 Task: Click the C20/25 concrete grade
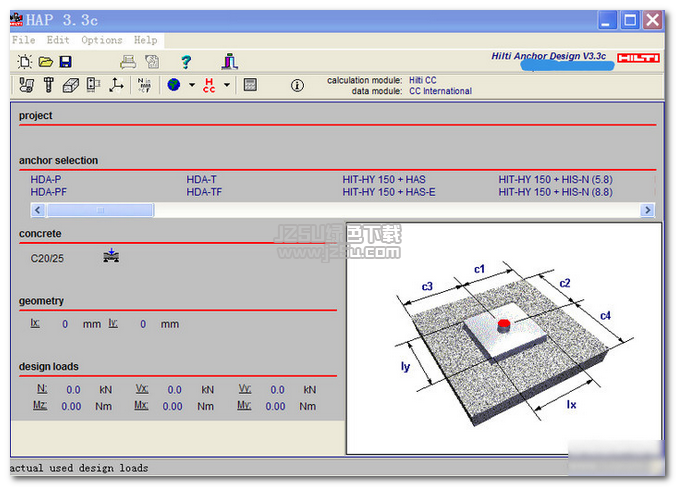(x=47, y=259)
